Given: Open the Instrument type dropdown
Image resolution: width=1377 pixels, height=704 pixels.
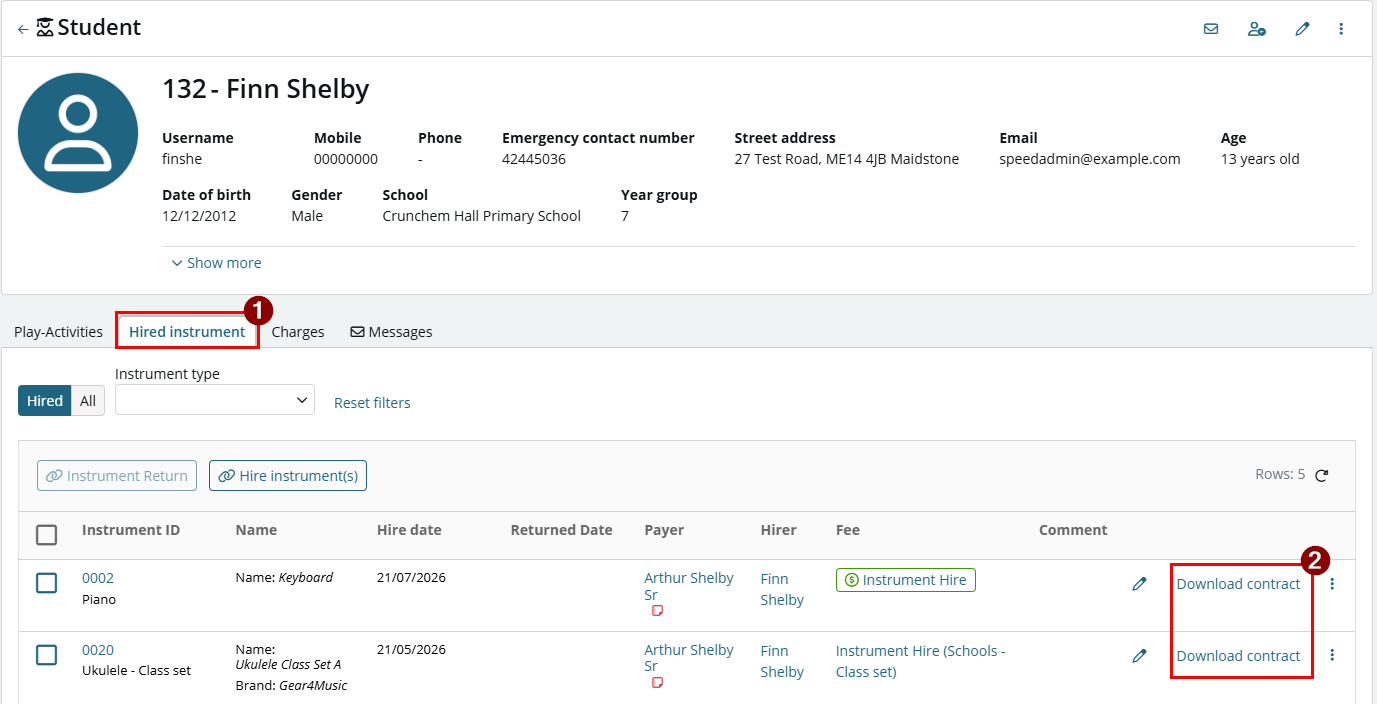Looking at the screenshot, I should 215,400.
